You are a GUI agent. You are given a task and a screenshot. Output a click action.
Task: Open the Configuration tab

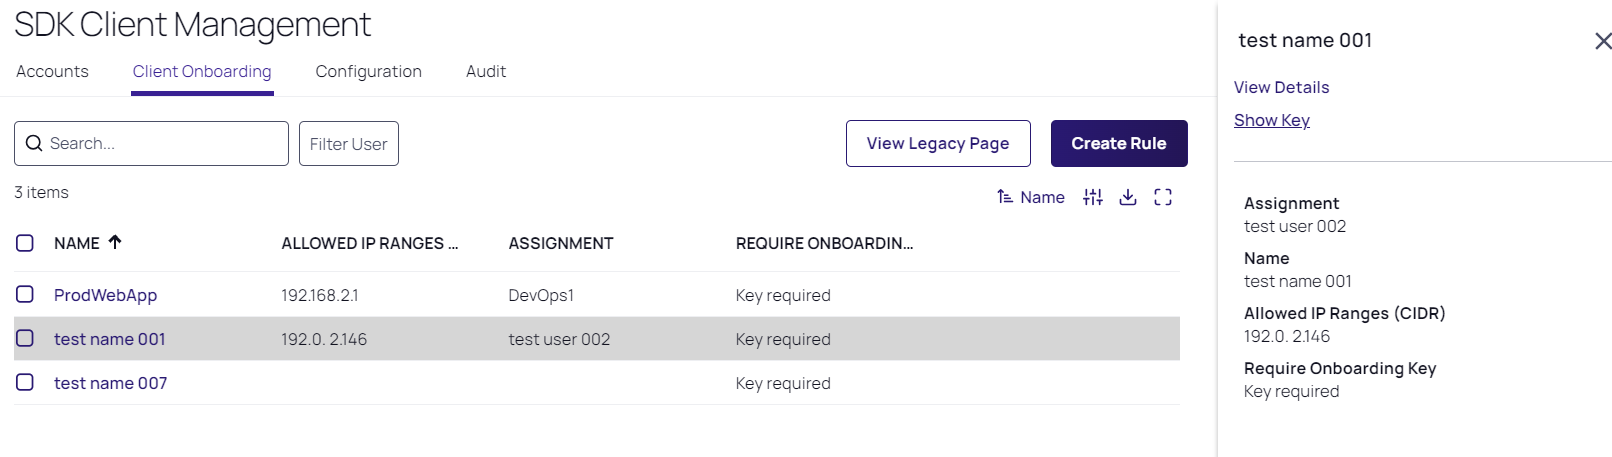(x=368, y=72)
